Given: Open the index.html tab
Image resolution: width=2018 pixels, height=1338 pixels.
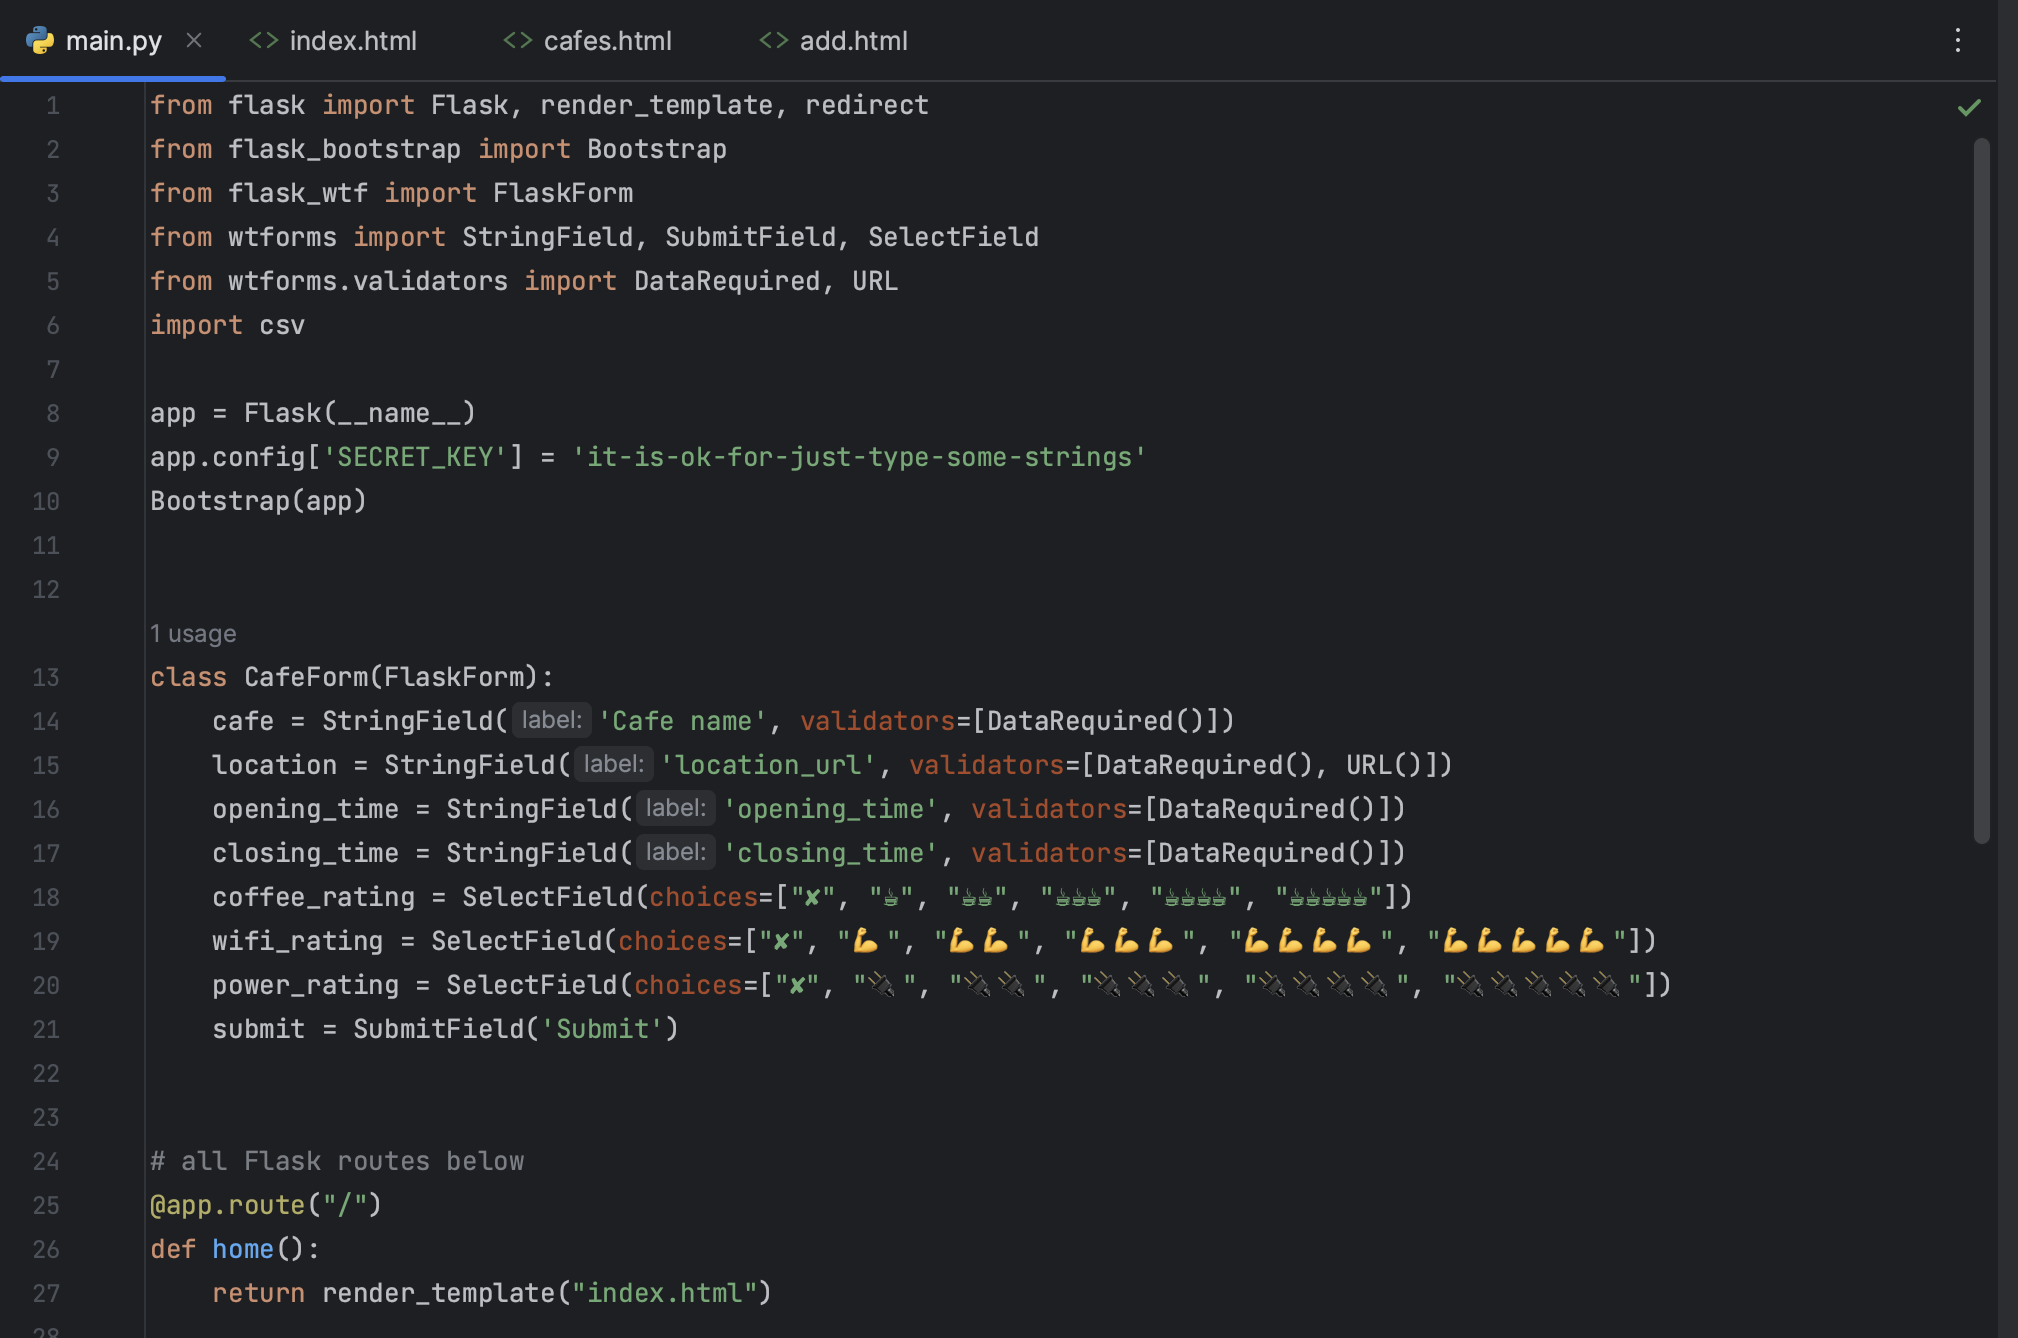Looking at the screenshot, I should pos(353,41).
